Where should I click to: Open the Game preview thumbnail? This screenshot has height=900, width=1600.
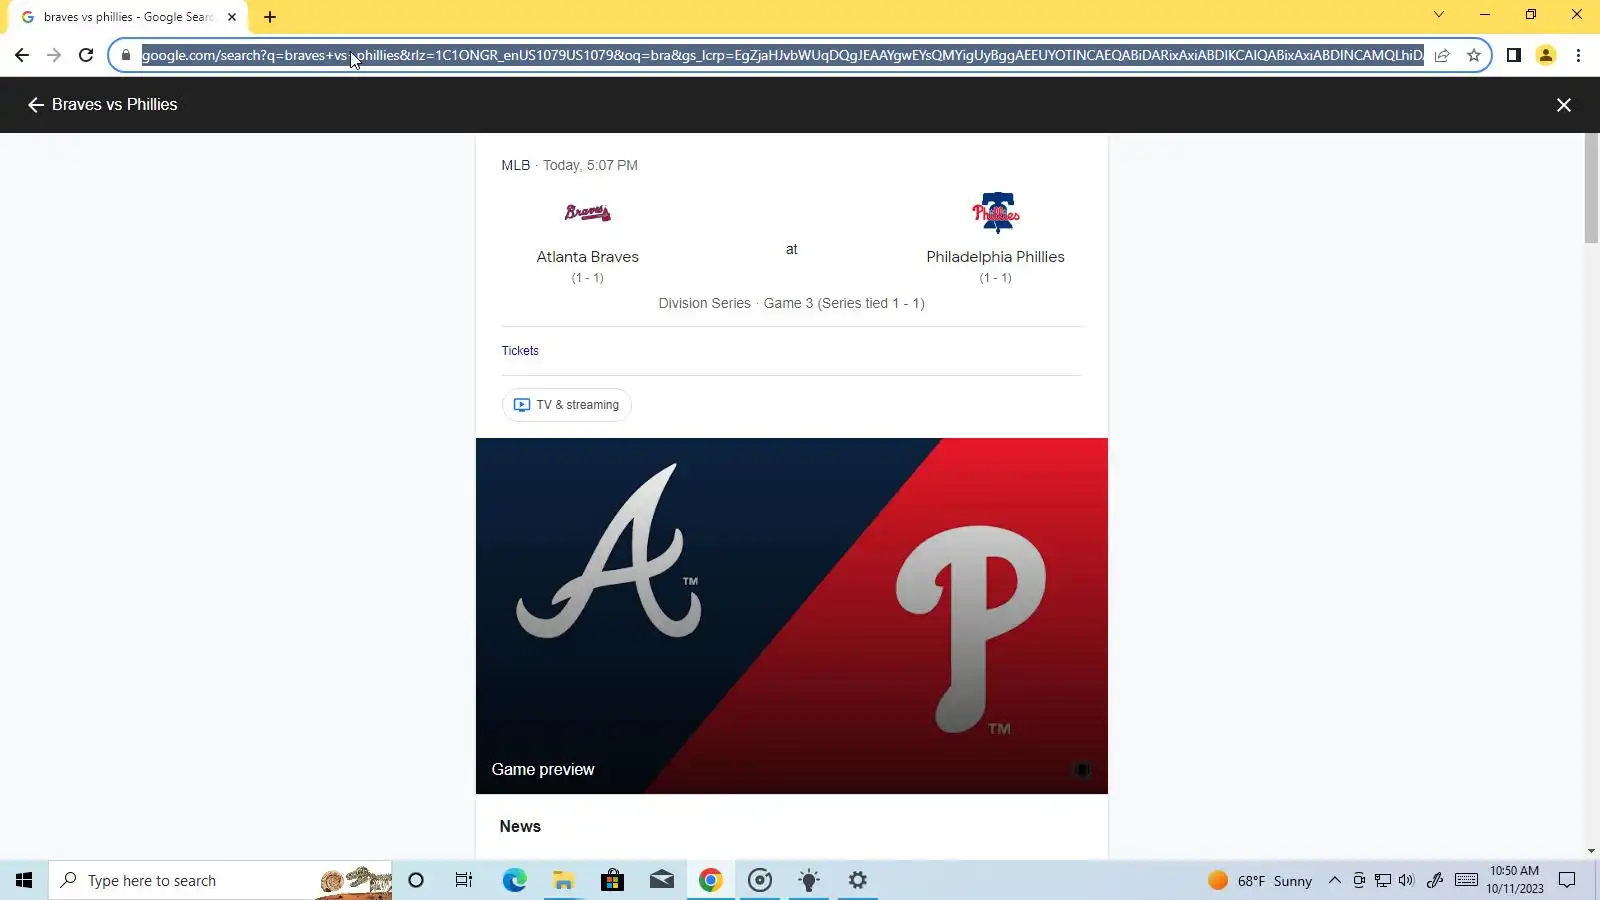click(x=792, y=616)
